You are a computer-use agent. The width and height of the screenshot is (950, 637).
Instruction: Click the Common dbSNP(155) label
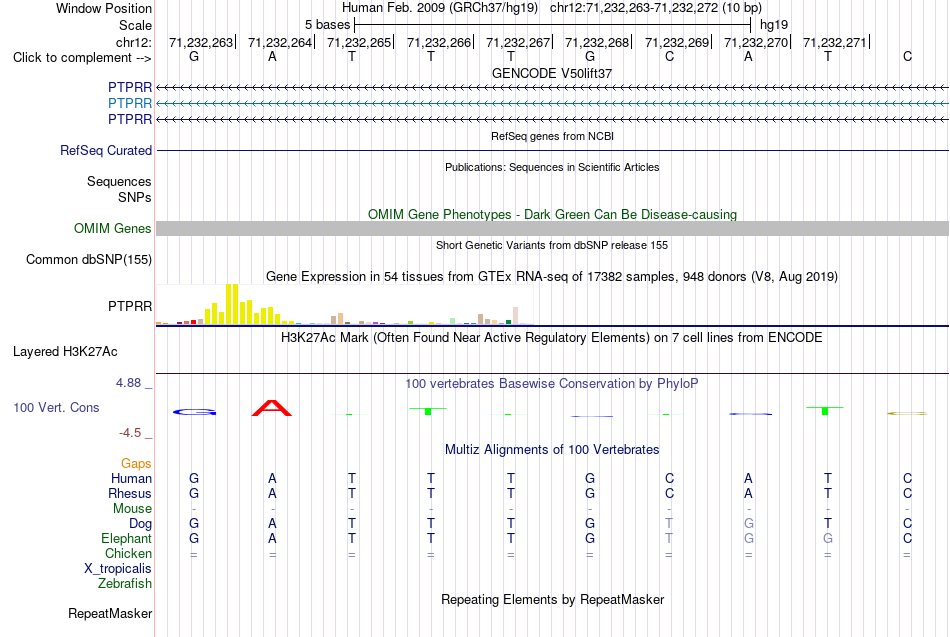point(89,259)
